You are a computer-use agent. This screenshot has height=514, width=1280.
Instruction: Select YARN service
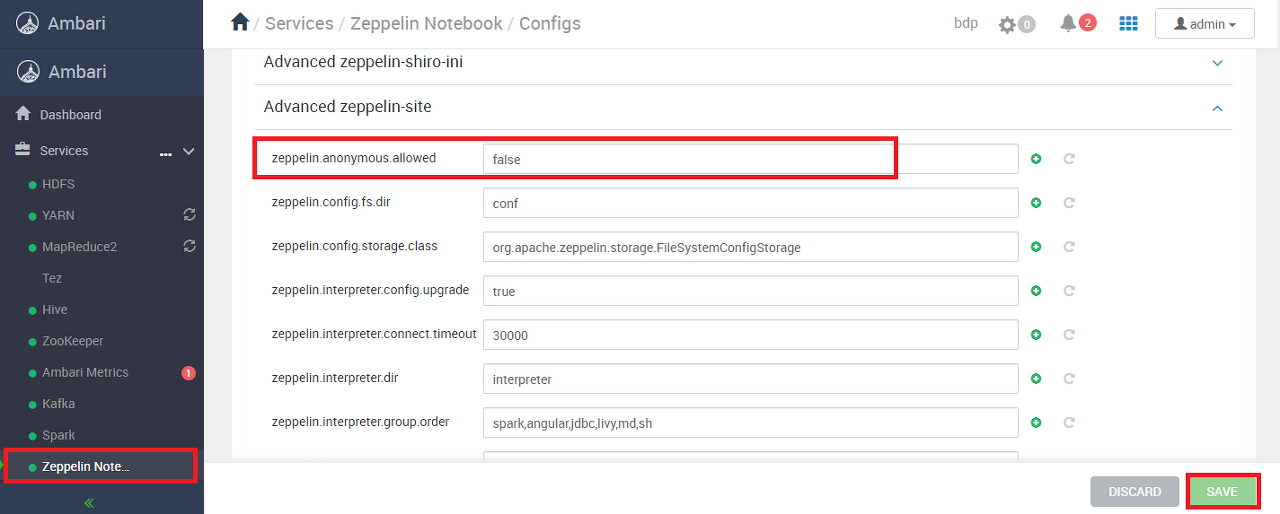click(x=58, y=215)
